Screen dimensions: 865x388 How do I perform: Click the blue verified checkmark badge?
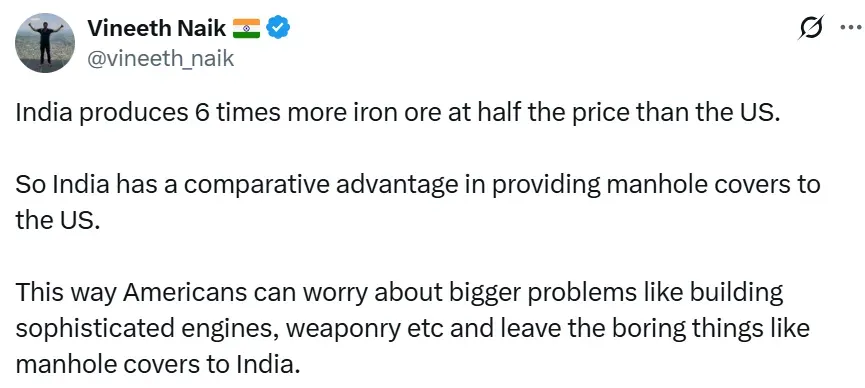coord(279,28)
